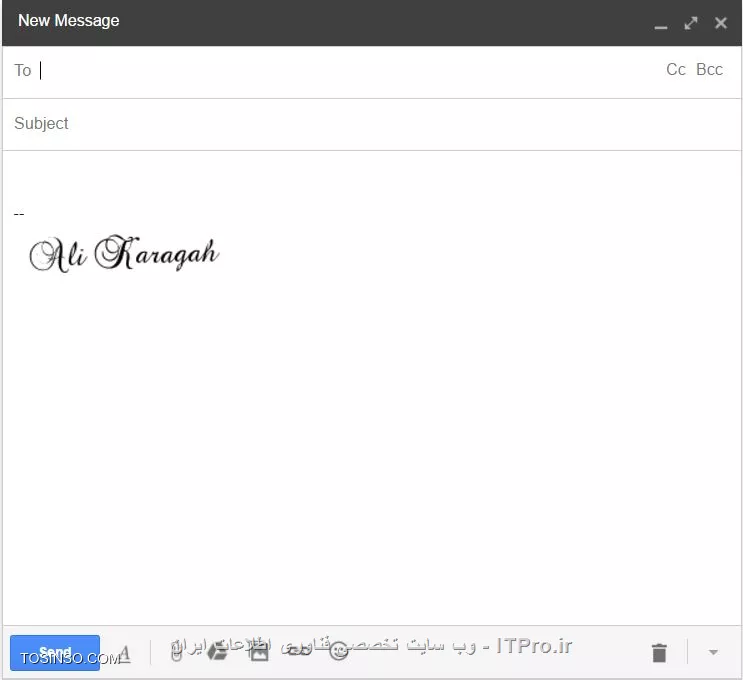Open the more options dropdown arrow
Screen dimensions: 743x680
coord(713,653)
